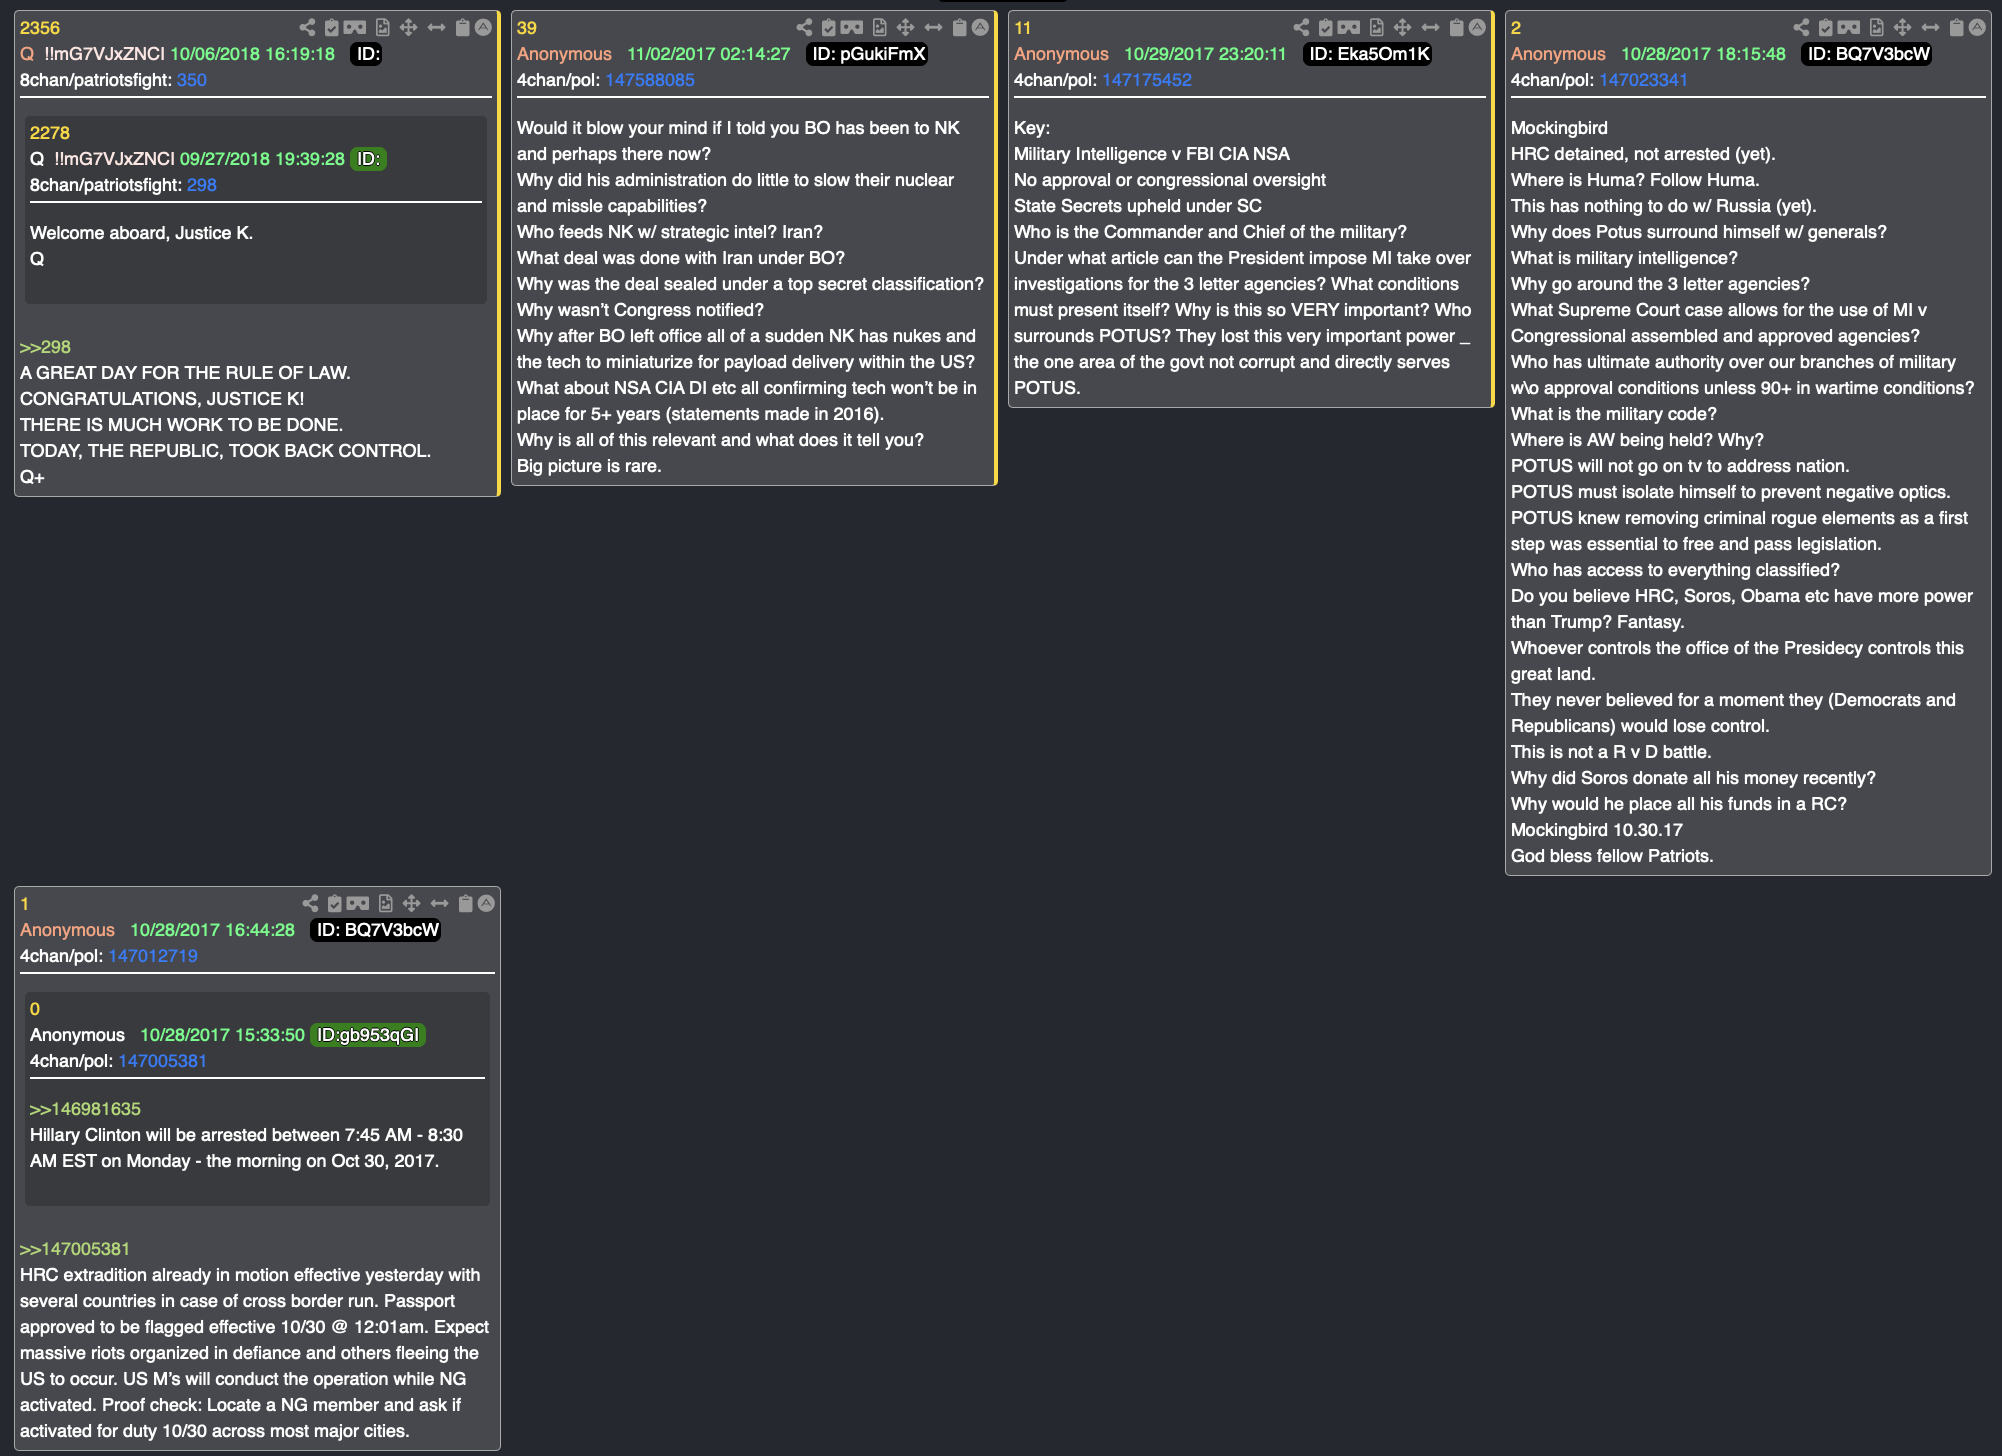Click move arrows icon on post 11
The height and width of the screenshot is (1456, 2002).
[1402, 27]
